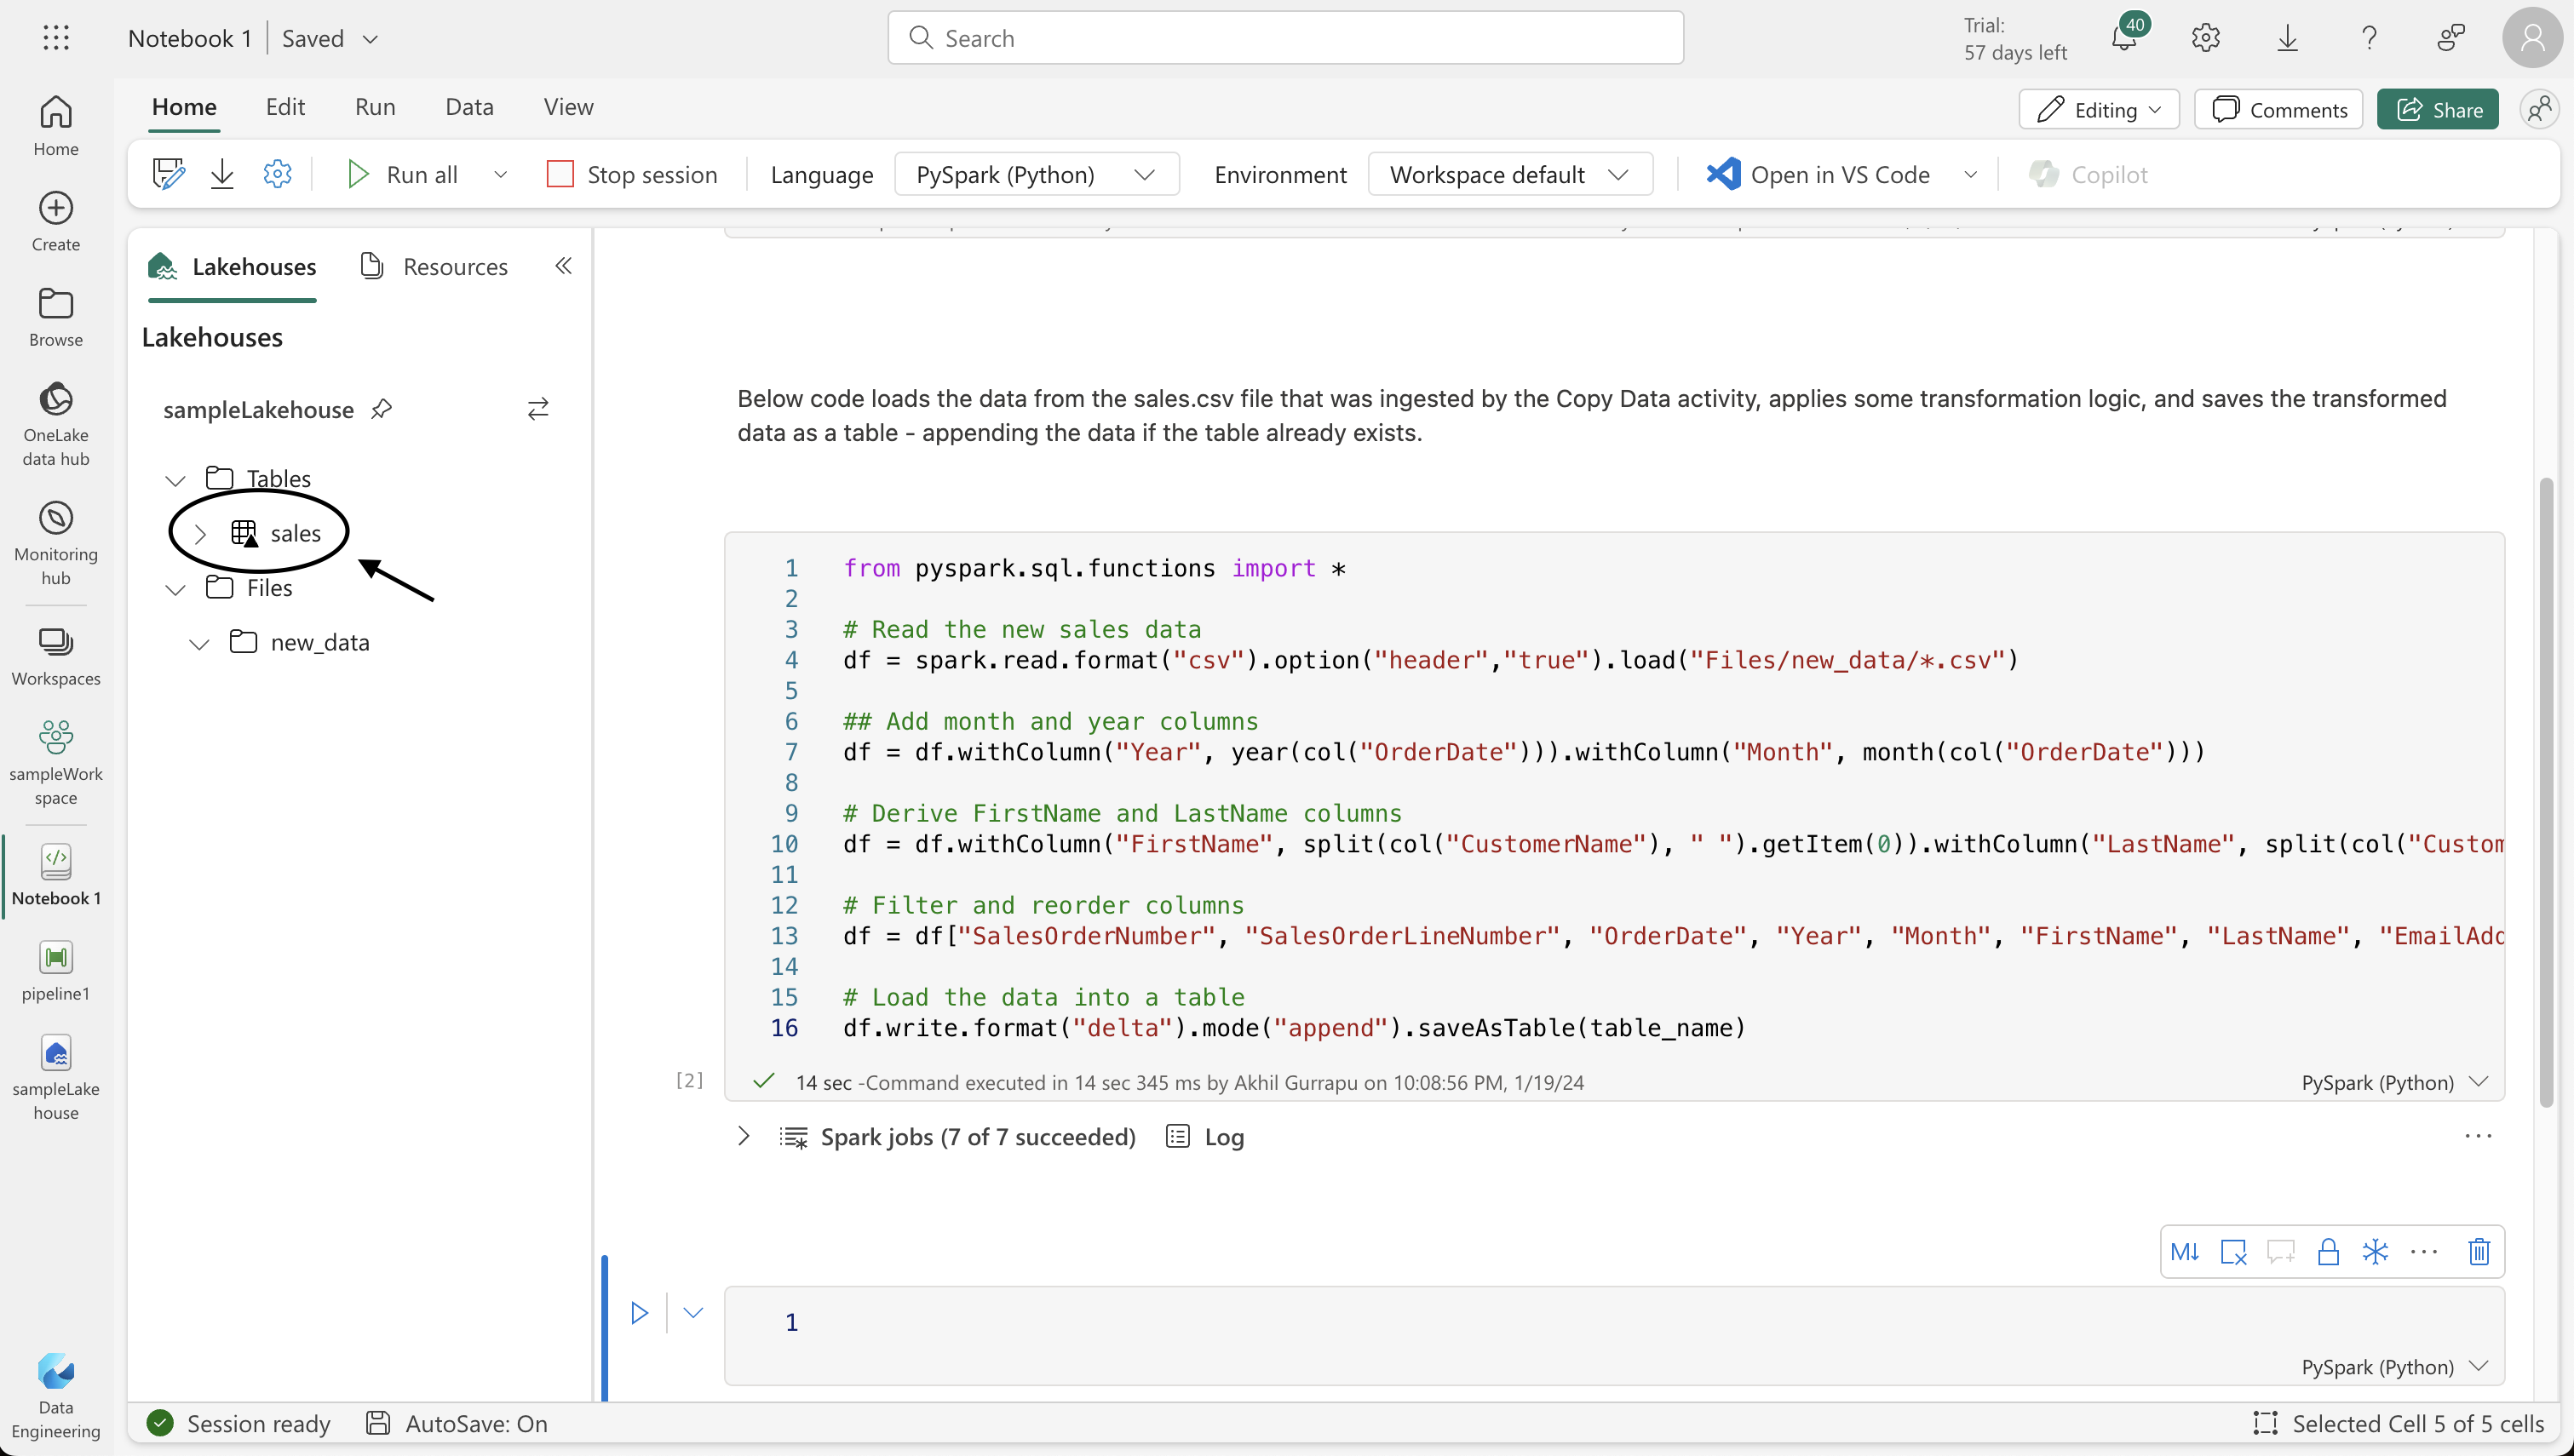This screenshot has width=2574, height=1456.
Task: Click the Data Engineering experience switcher
Action: coord(56,1396)
